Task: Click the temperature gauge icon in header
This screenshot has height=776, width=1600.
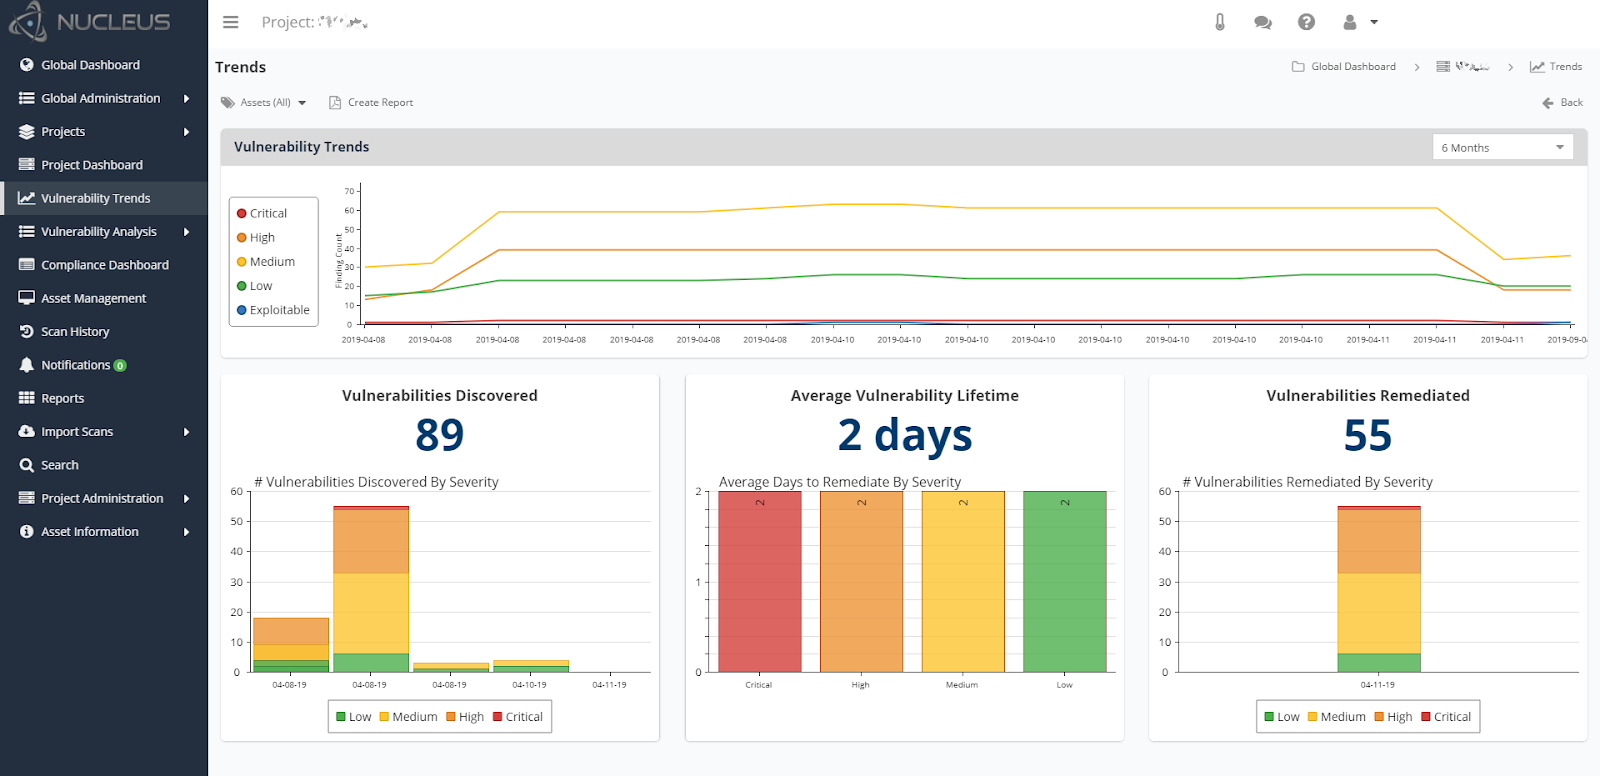Action: click(1220, 22)
